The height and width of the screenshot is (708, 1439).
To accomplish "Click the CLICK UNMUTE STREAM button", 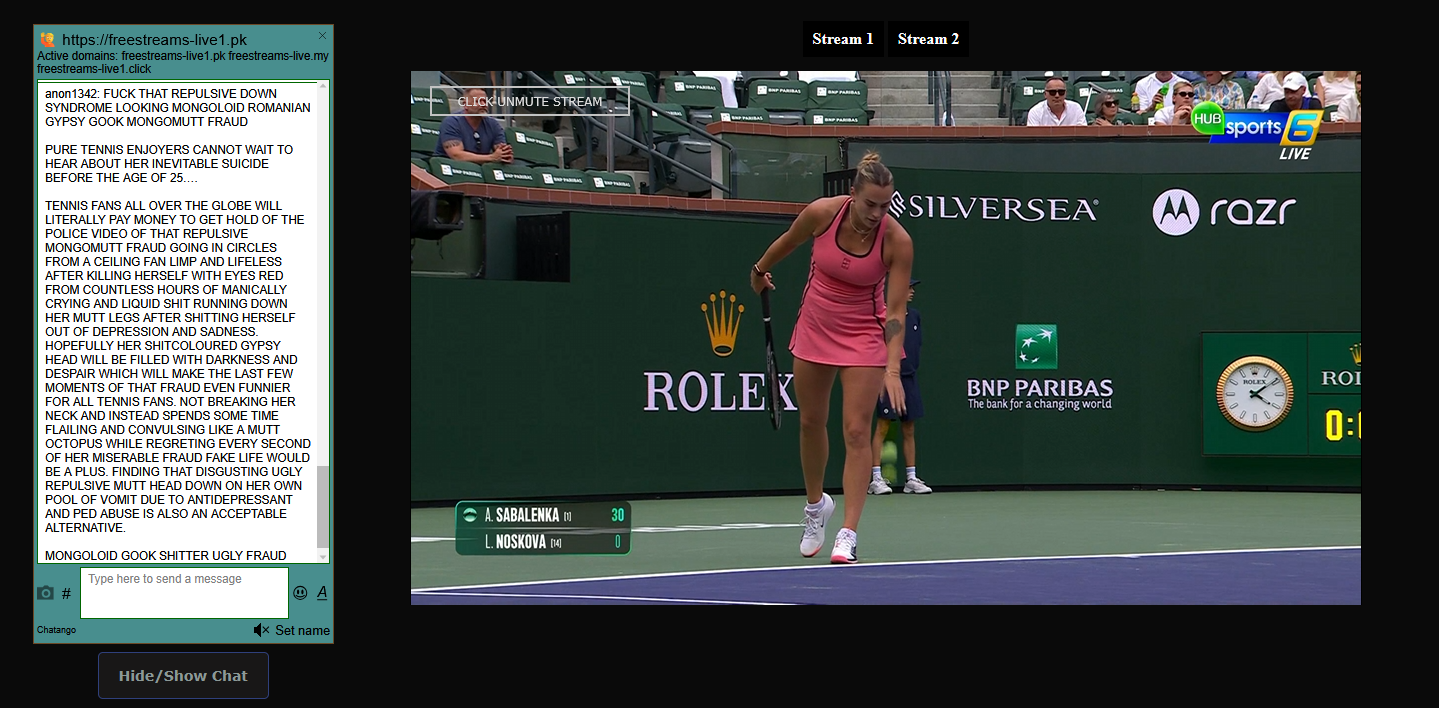I will point(530,101).
